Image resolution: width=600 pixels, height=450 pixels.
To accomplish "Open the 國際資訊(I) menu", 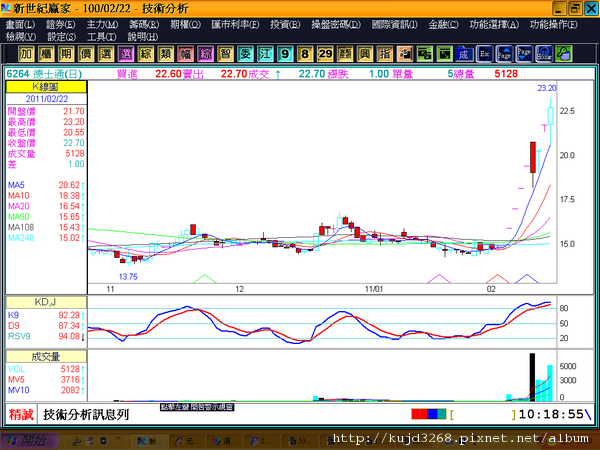I will tap(395, 24).
